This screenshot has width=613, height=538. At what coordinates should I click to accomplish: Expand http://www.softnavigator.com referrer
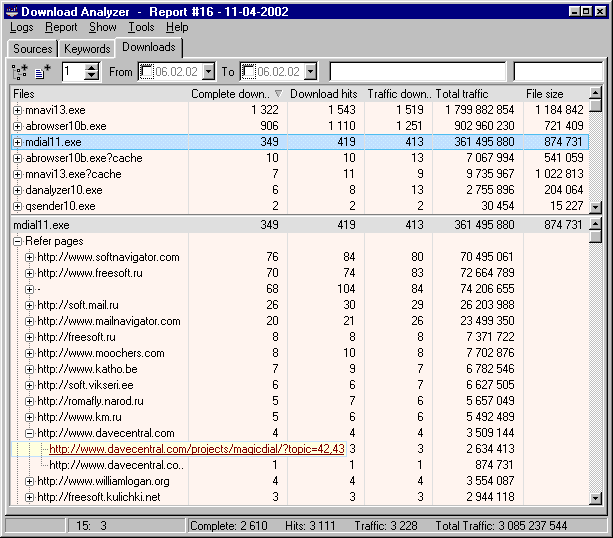tap(29, 257)
